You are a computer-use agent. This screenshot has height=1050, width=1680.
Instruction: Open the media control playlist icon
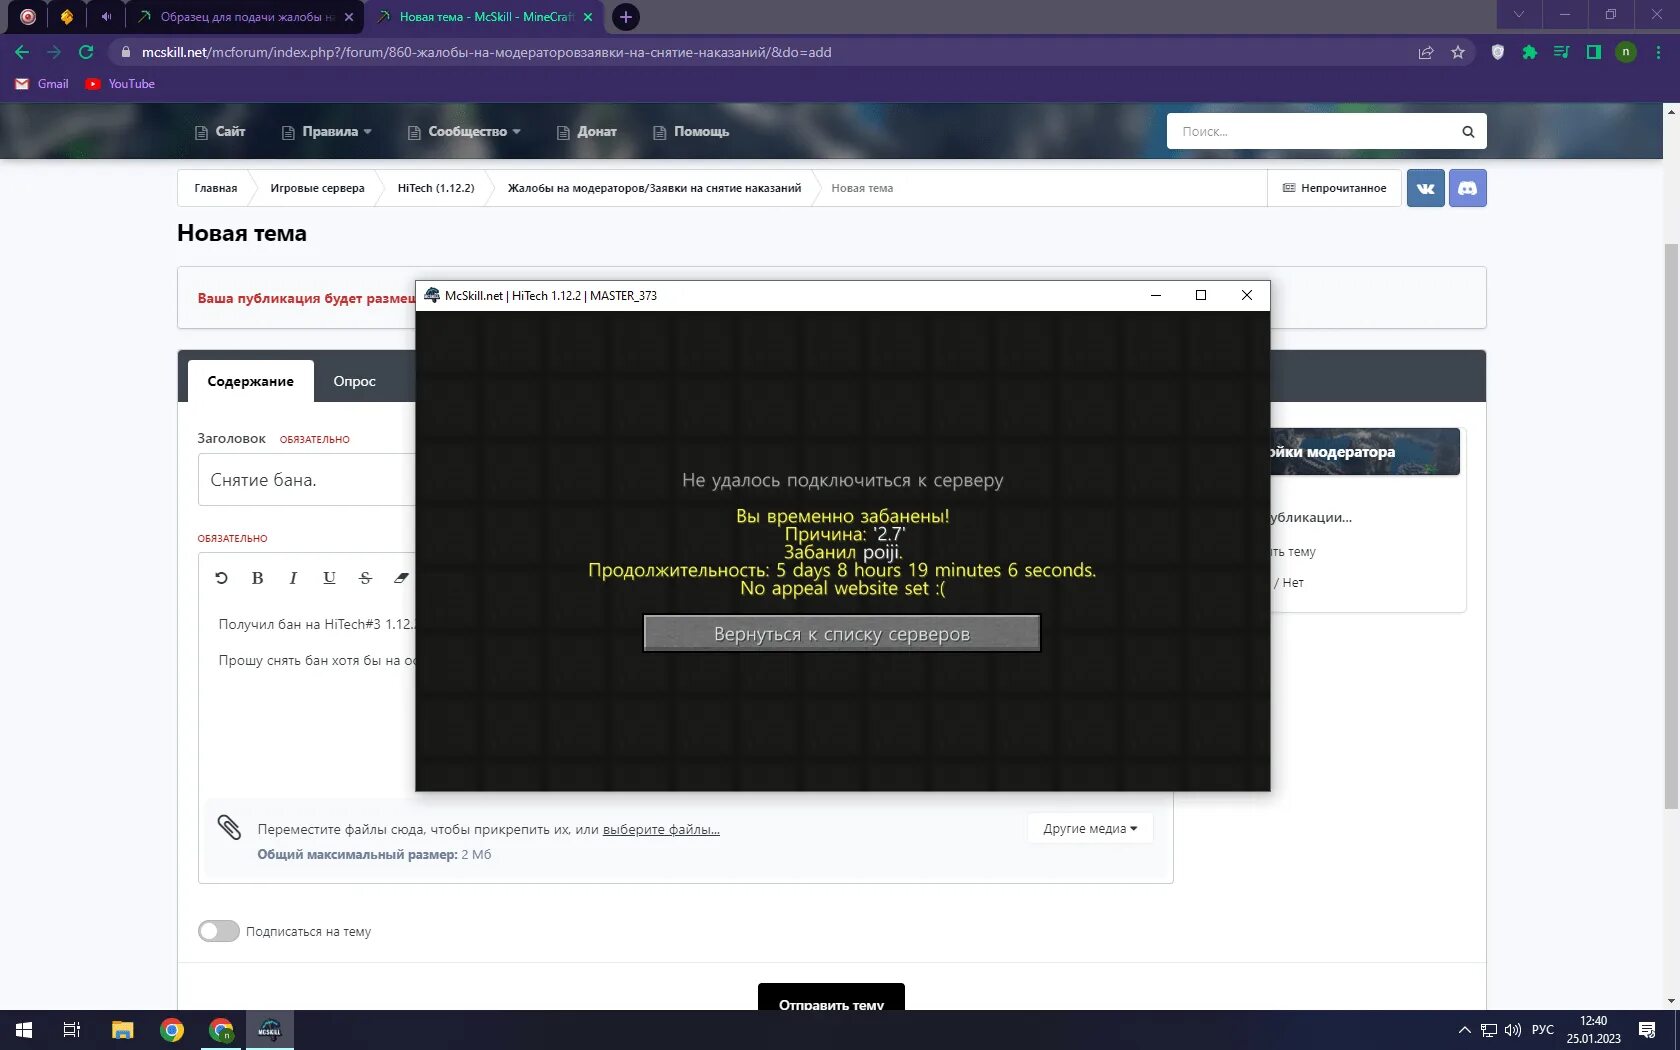pyautogui.click(x=1561, y=52)
